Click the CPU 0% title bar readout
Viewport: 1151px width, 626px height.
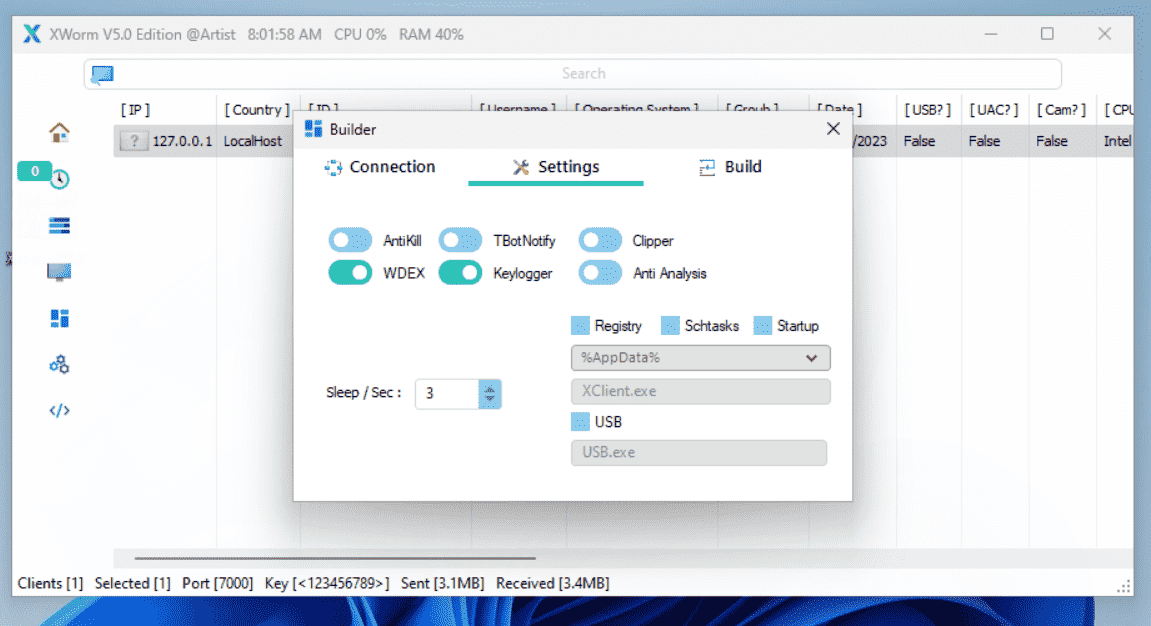(x=360, y=34)
